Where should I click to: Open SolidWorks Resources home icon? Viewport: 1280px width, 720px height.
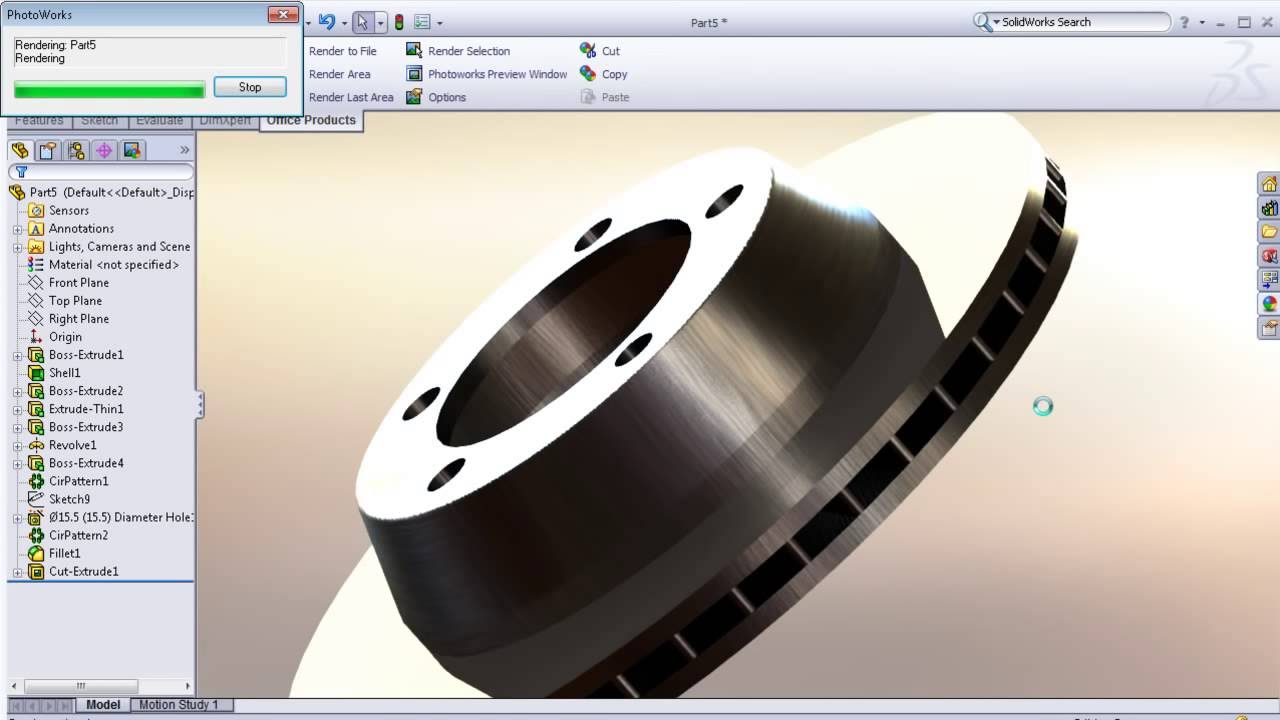pos(1269,184)
